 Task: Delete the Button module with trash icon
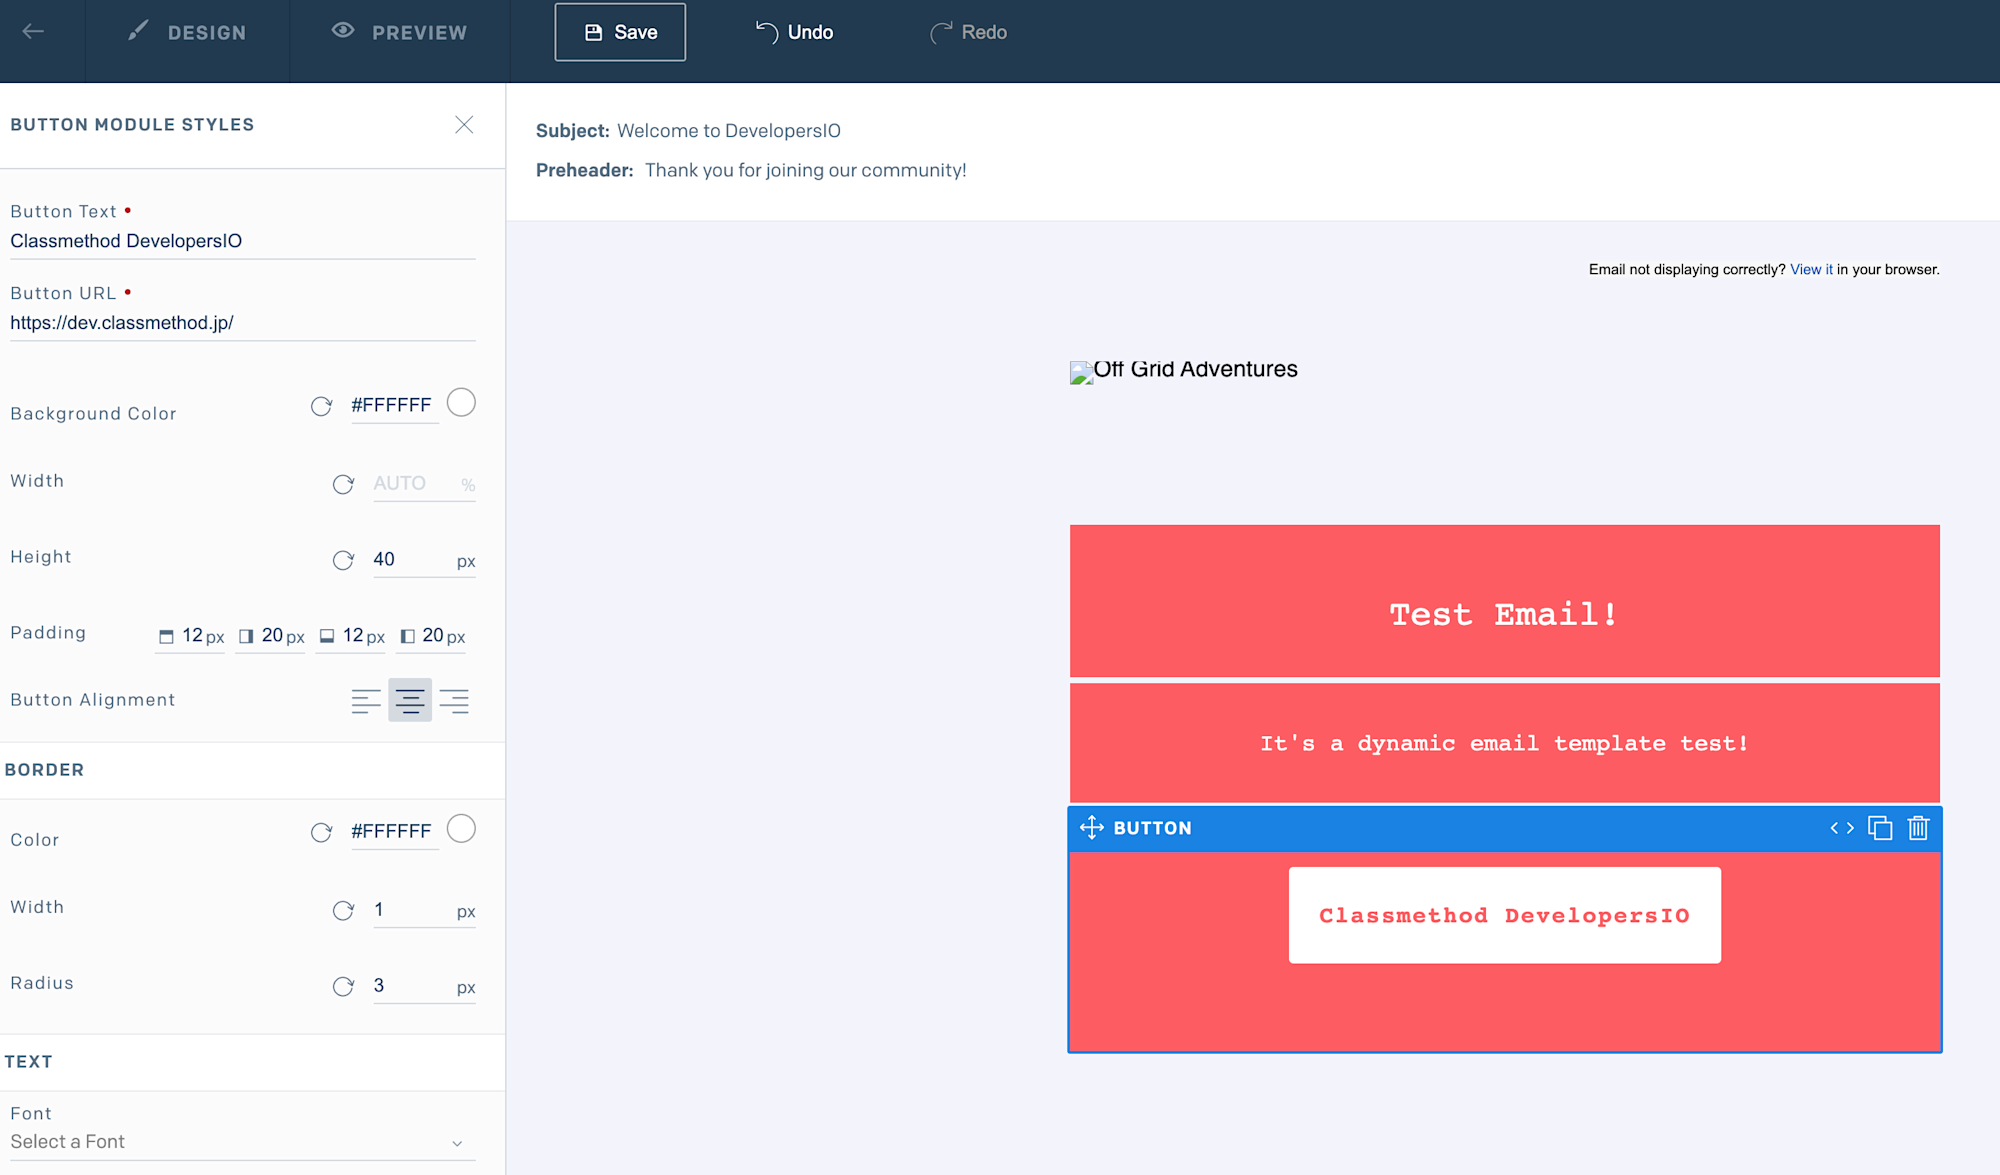[x=1918, y=828]
